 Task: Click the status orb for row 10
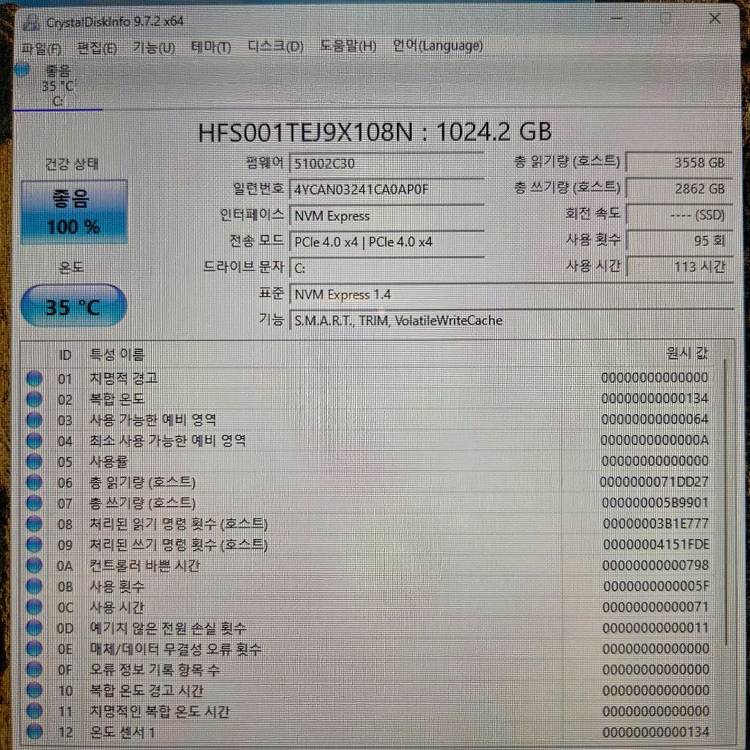click(34, 691)
